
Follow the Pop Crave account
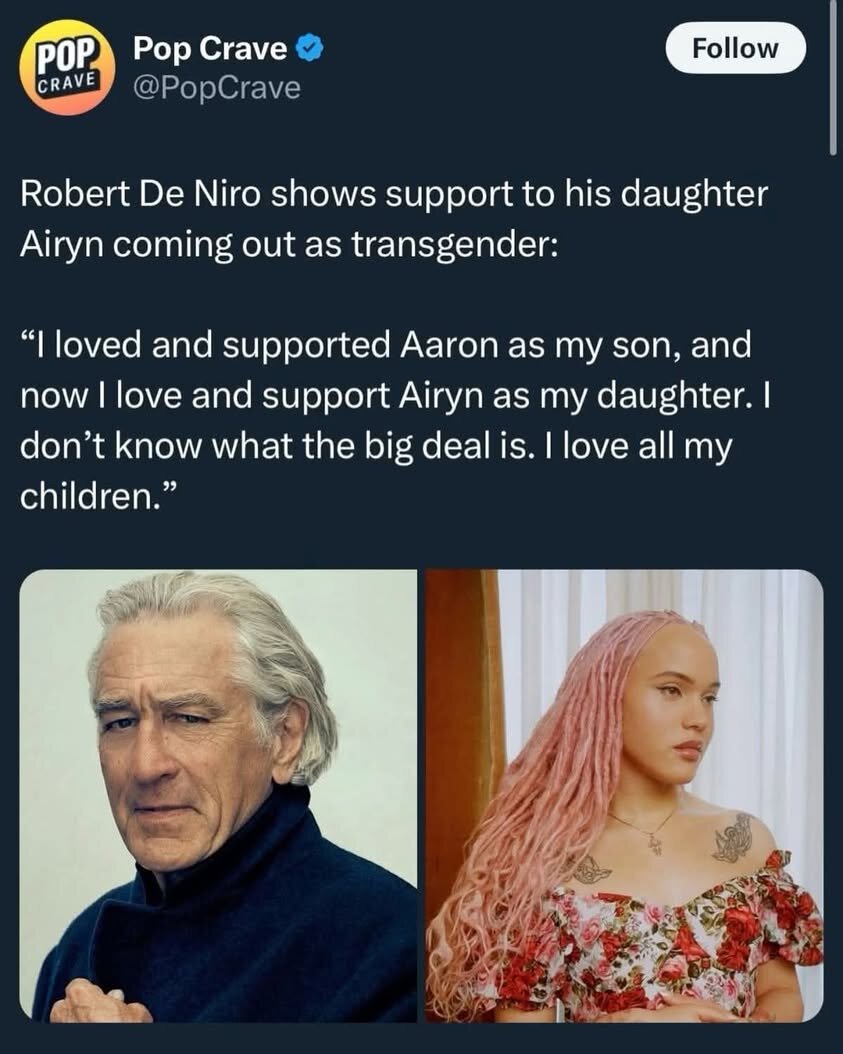point(735,48)
